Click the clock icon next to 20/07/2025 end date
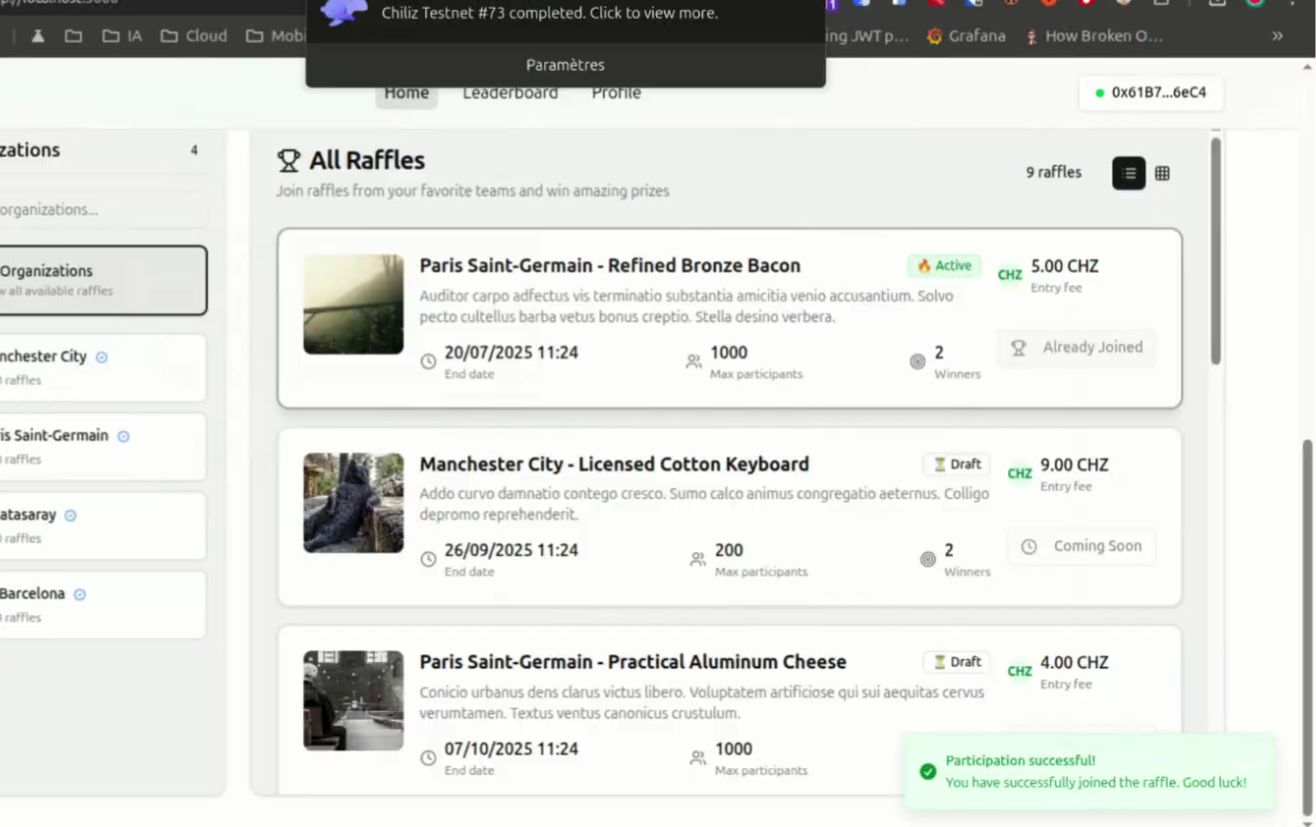1316x827 pixels. click(x=429, y=361)
